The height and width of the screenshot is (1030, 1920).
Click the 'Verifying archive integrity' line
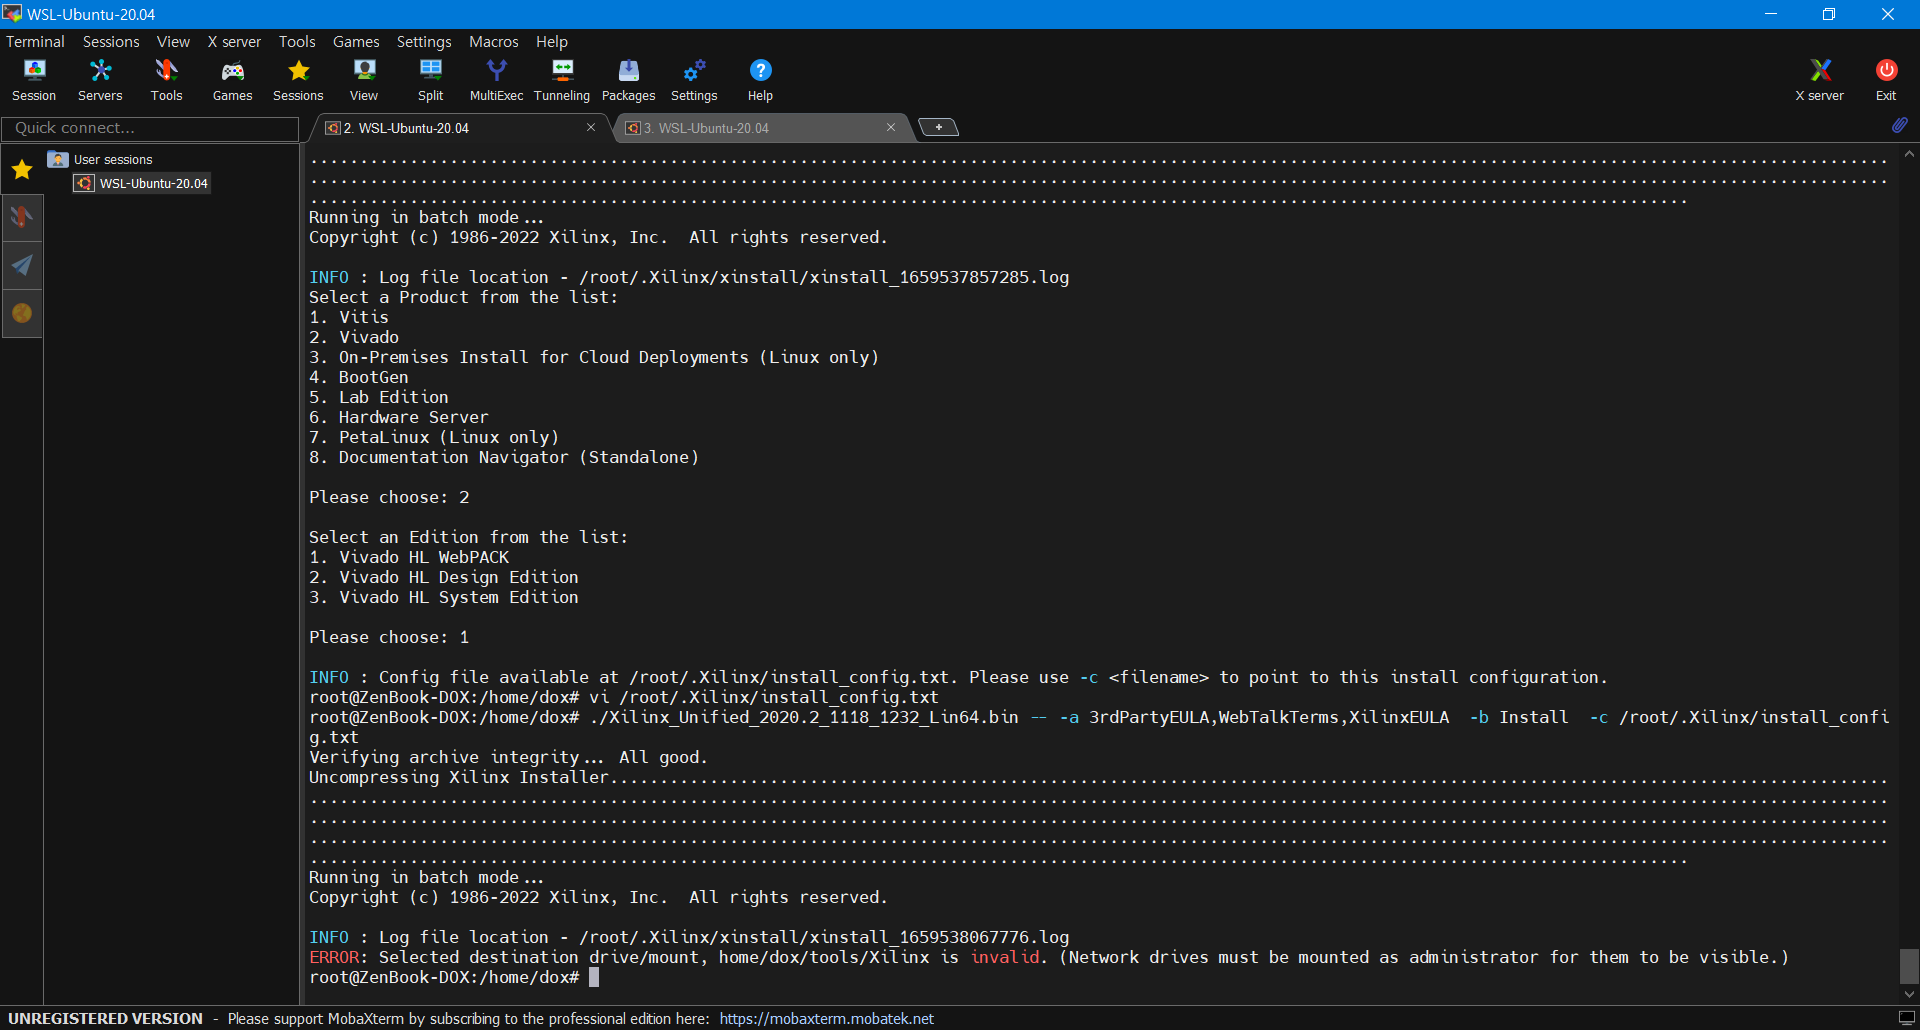(508, 757)
